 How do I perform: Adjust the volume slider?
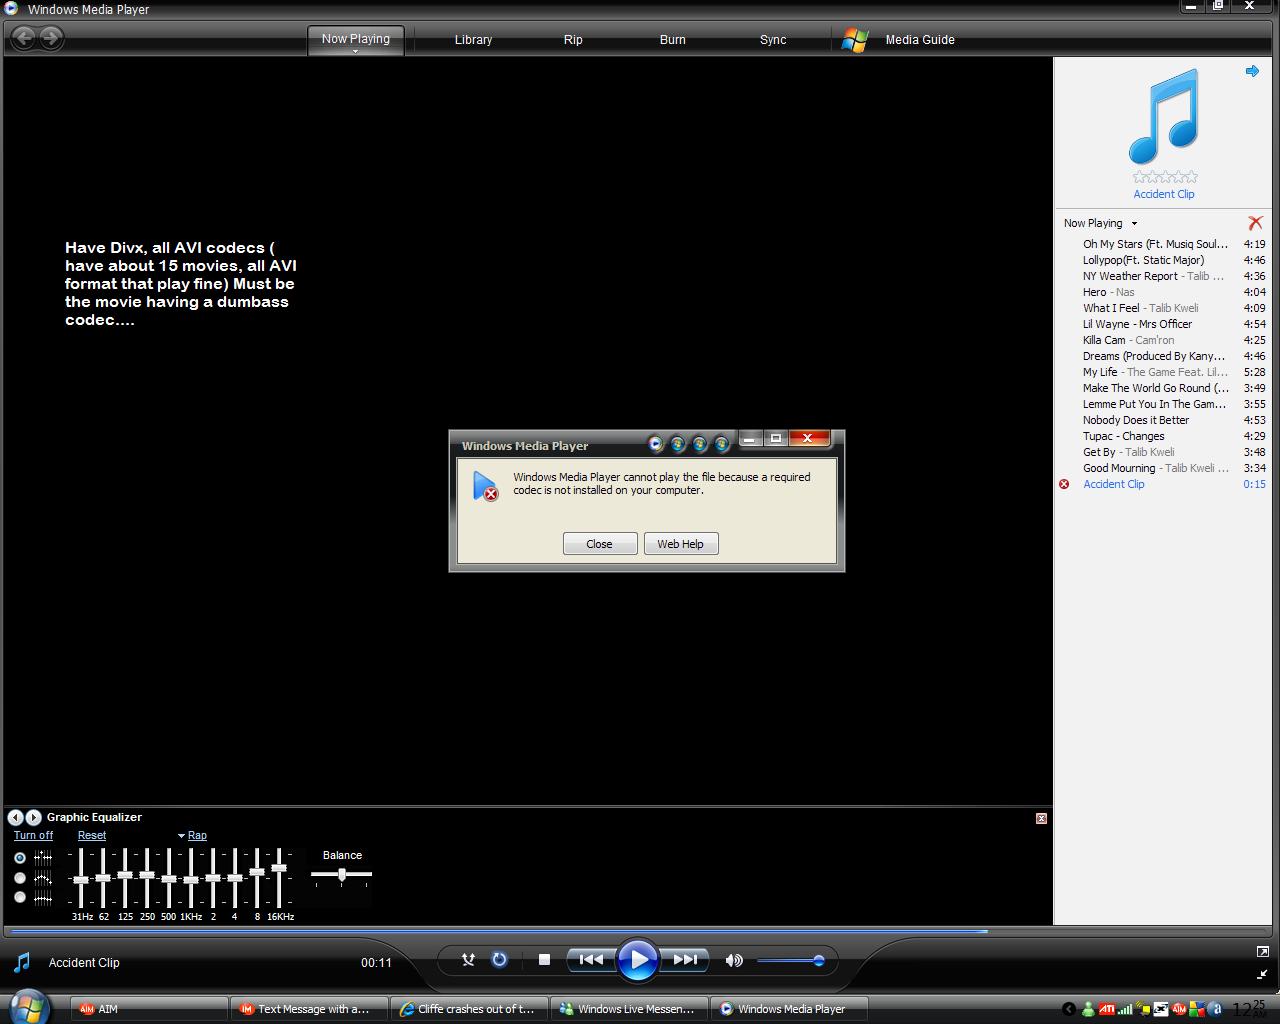pos(790,961)
